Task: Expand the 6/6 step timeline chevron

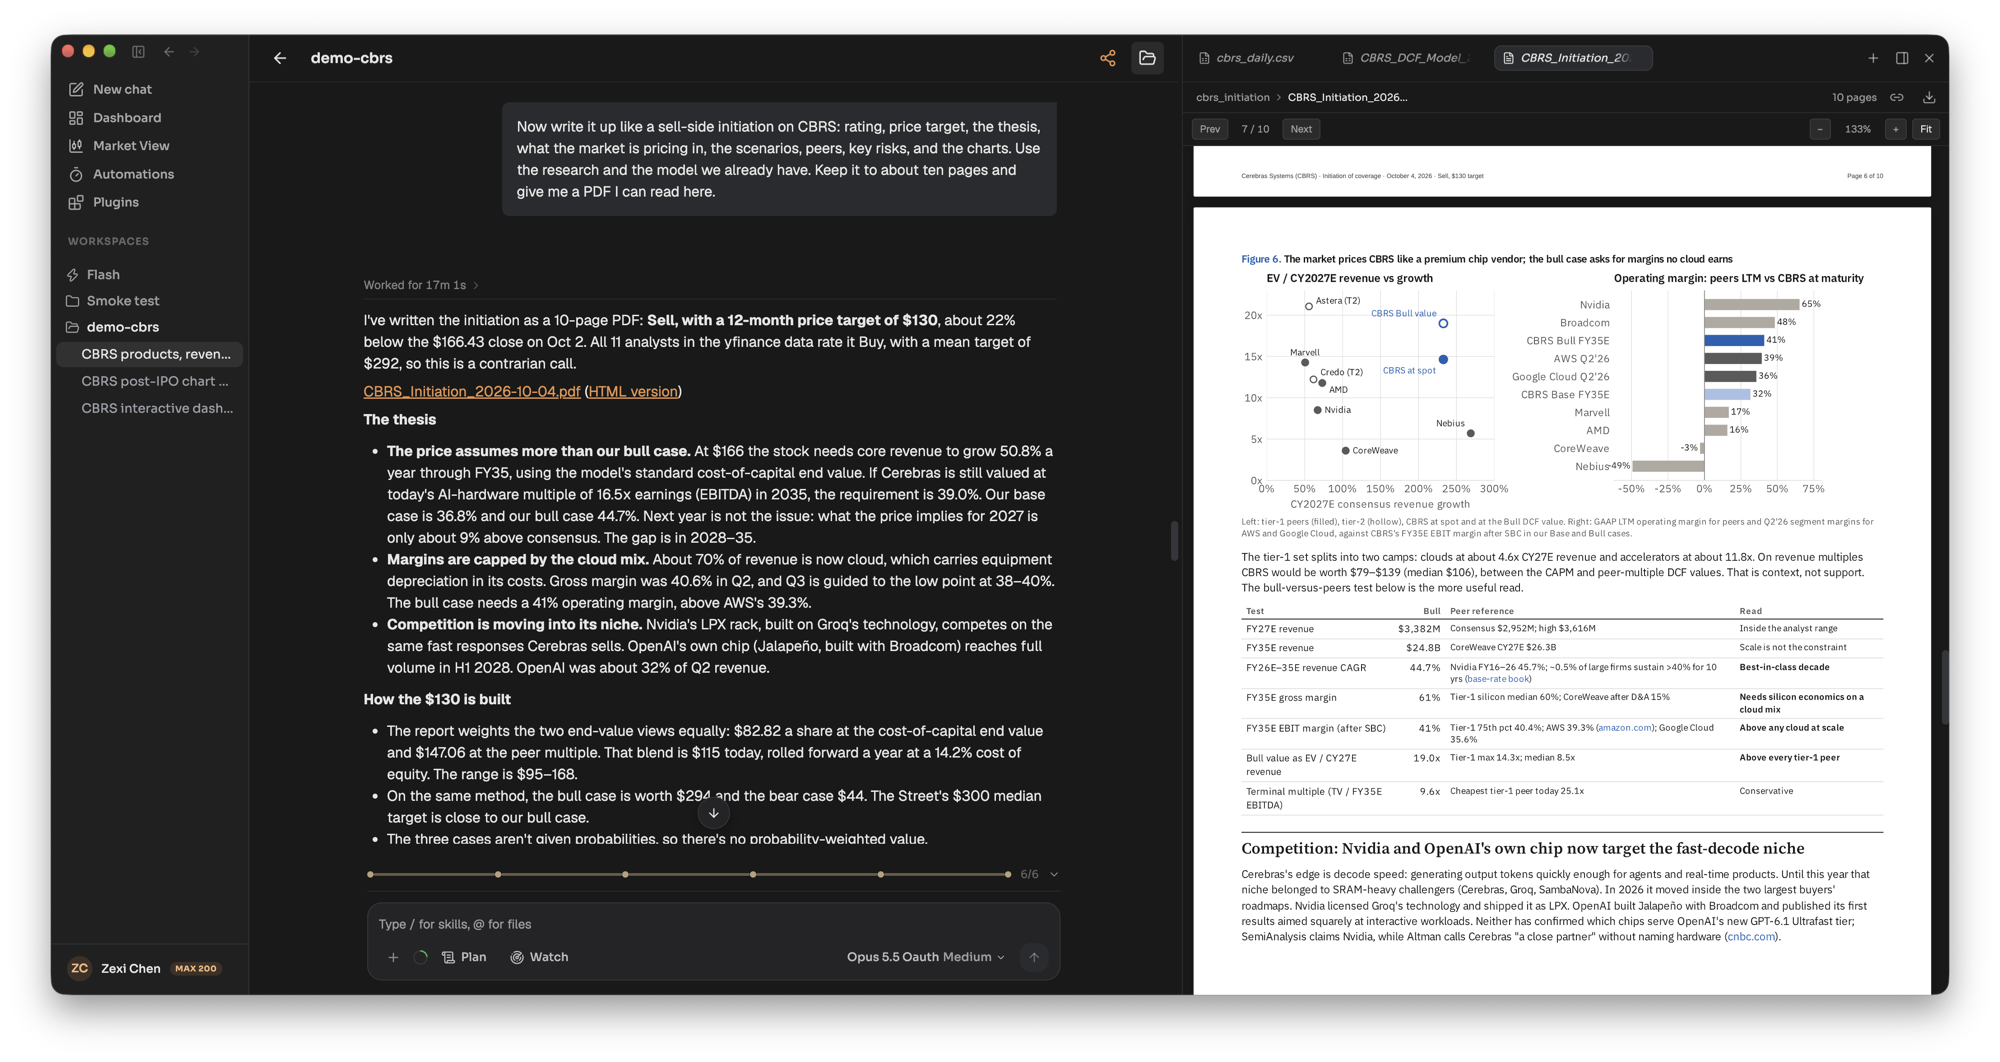Action: click(1054, 874)
